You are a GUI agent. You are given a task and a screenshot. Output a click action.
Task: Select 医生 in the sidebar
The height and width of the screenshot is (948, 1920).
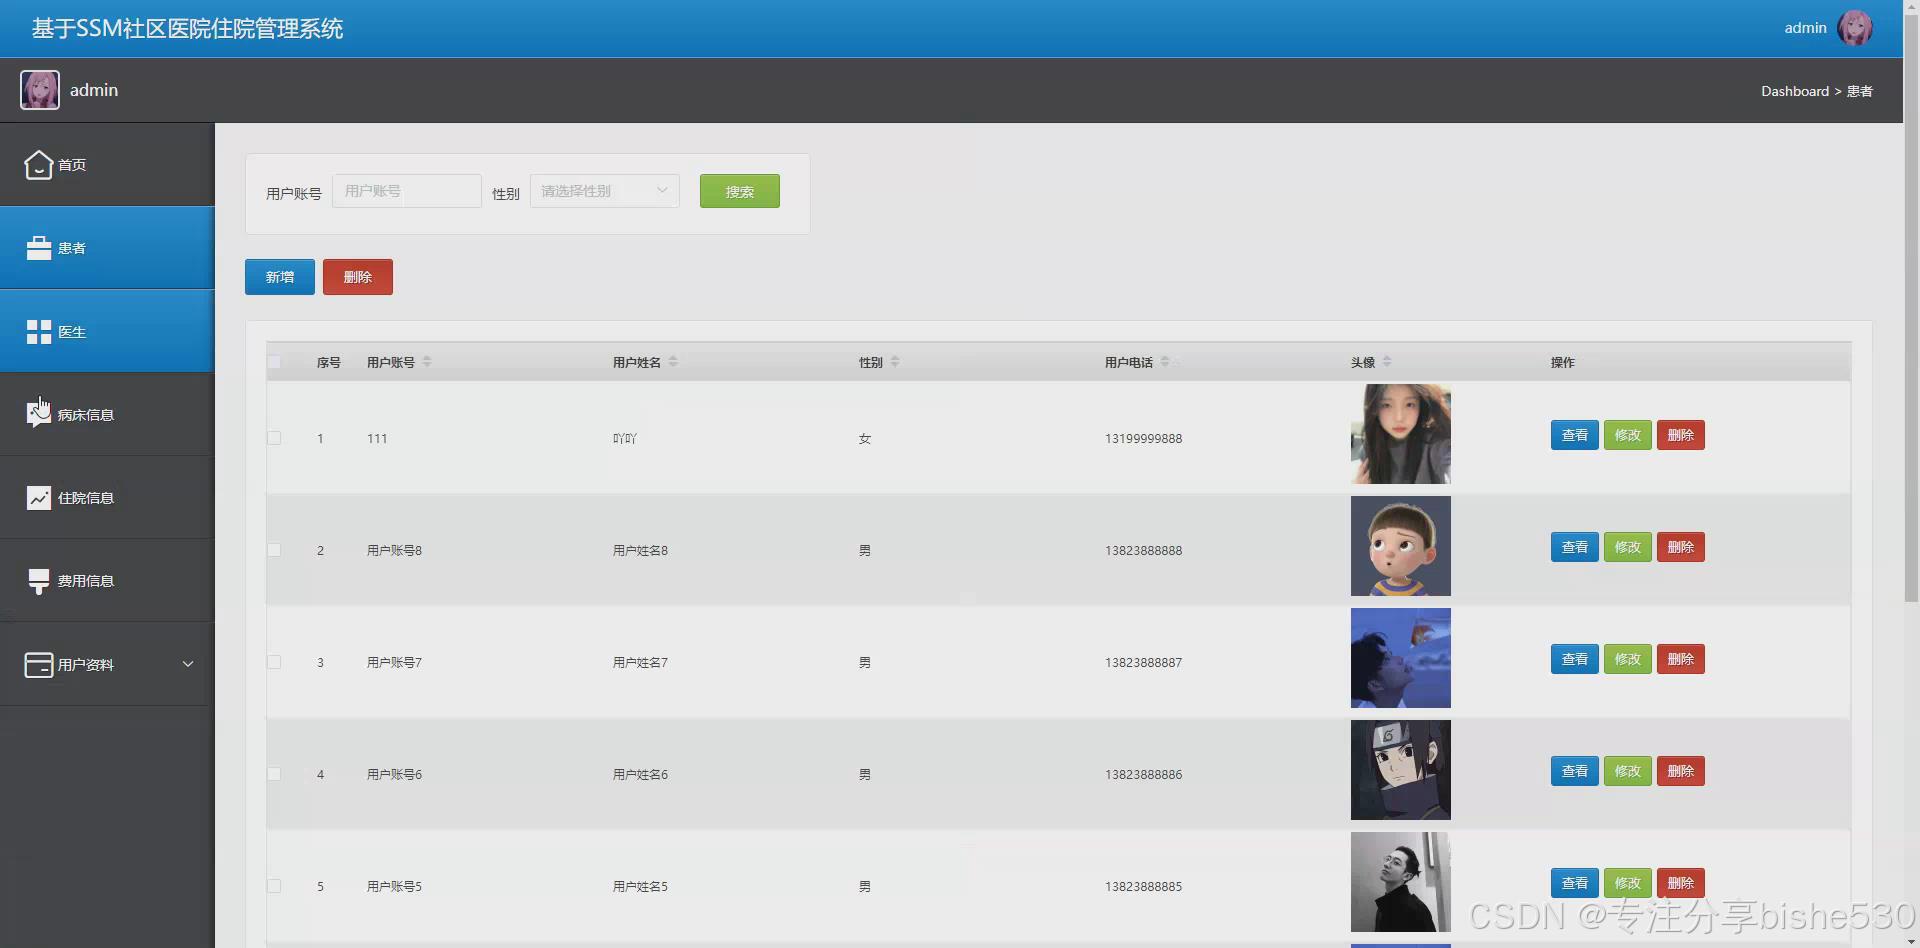coord(107,331)
